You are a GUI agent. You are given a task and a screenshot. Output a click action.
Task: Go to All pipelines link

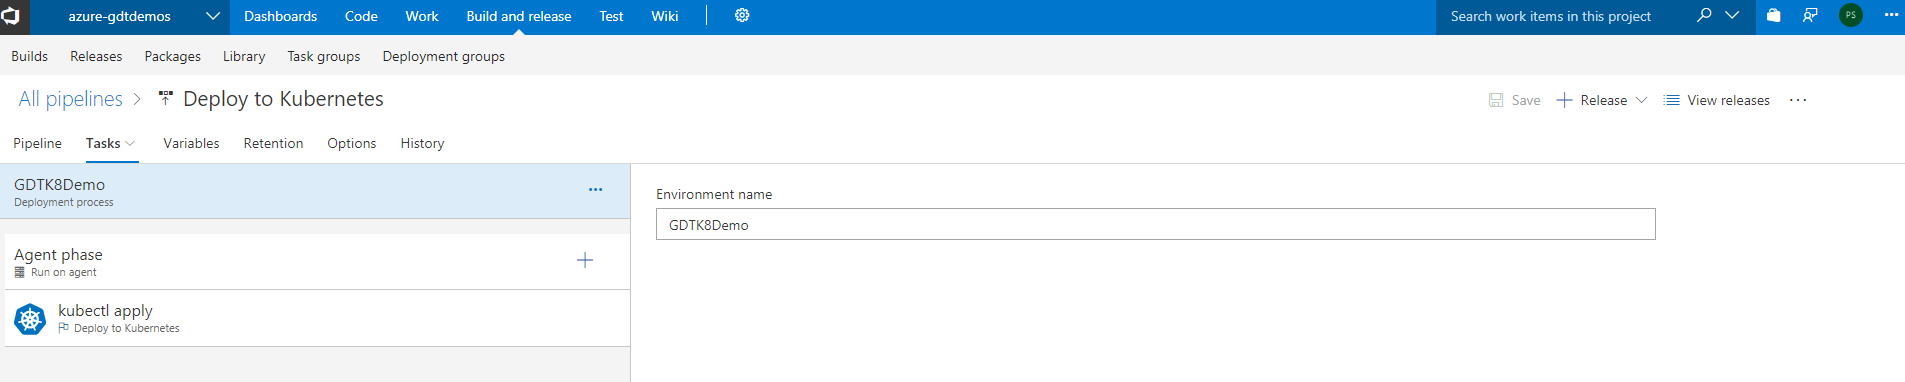pyautogui.click(x=70, y=99)
